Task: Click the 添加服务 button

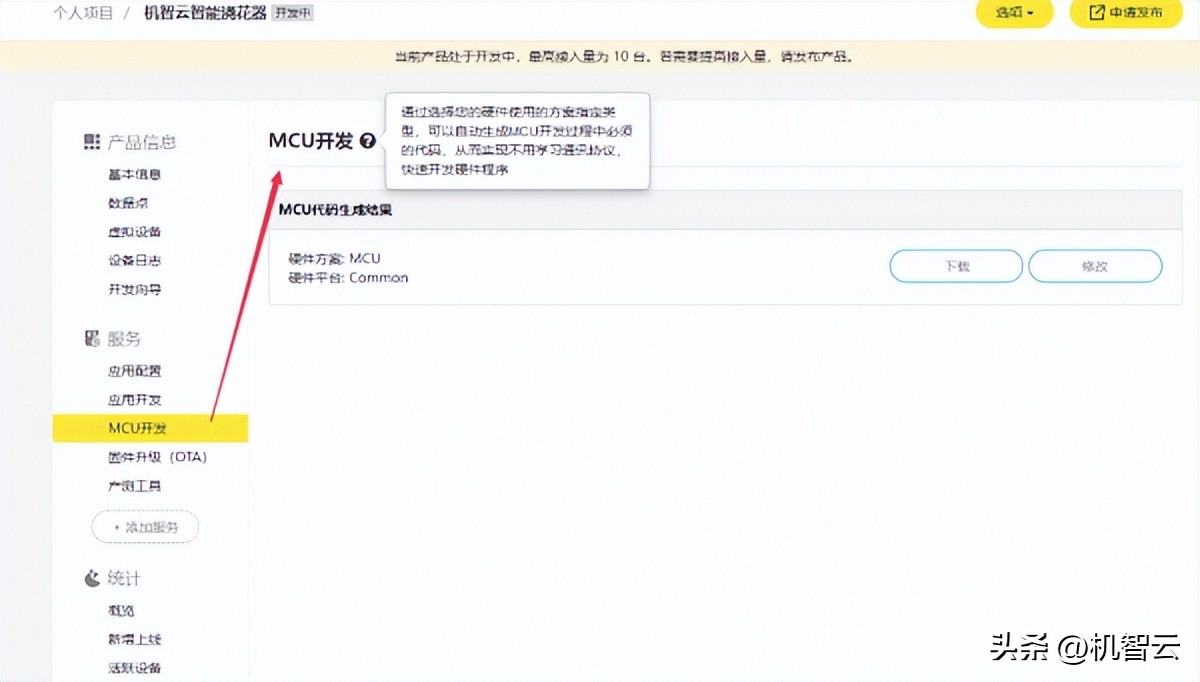Action: (145, 527)
